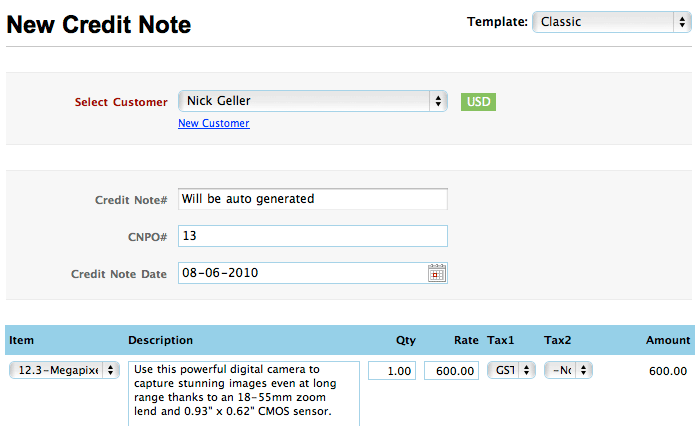Click the Rate field showing 600.00

click(x=451, y=371)
